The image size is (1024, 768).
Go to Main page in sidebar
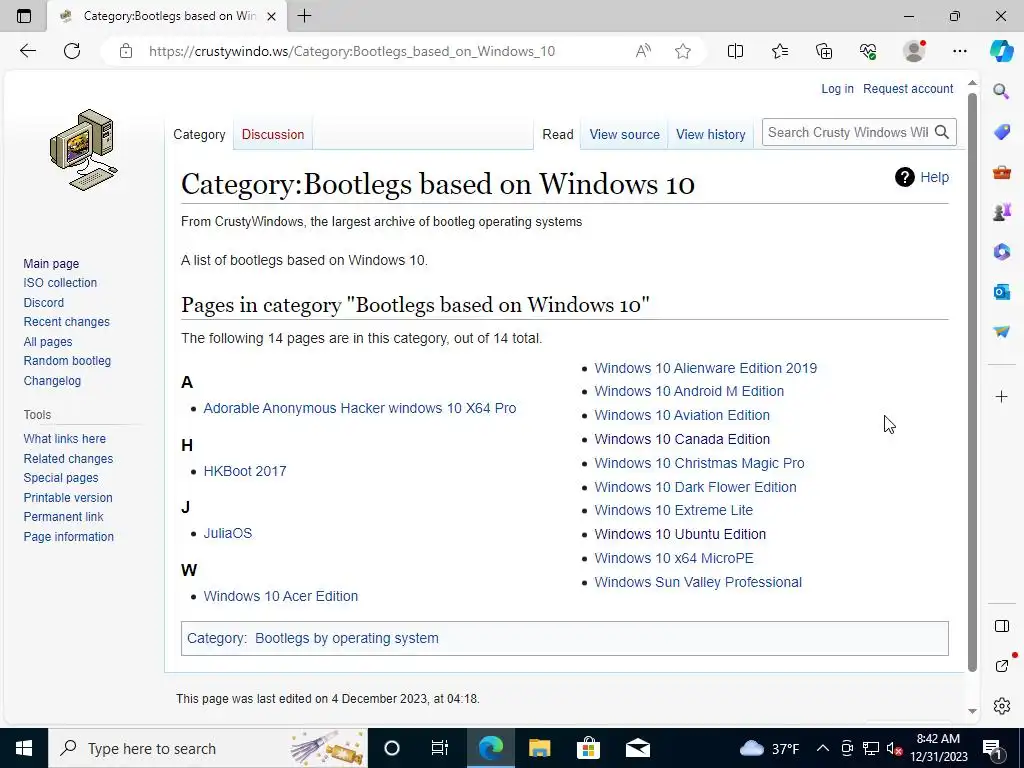click(51, 264)
